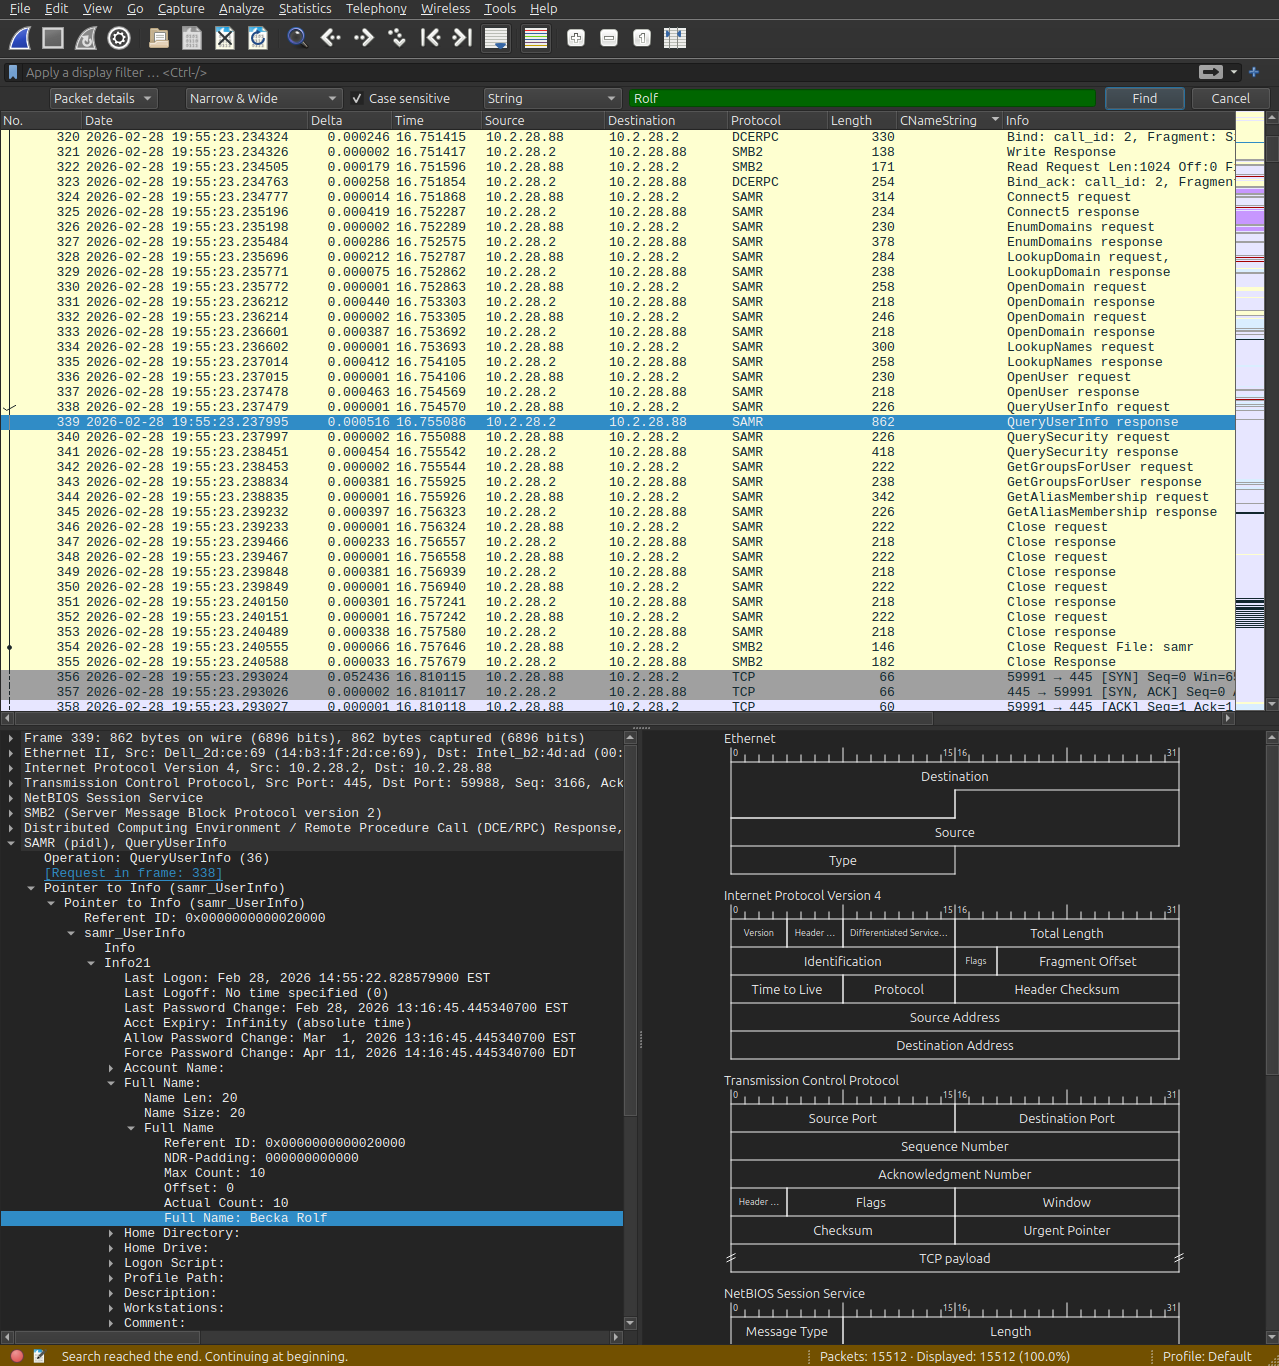Open capture options gear icon

pyautogui.click(x=119, y=39)
